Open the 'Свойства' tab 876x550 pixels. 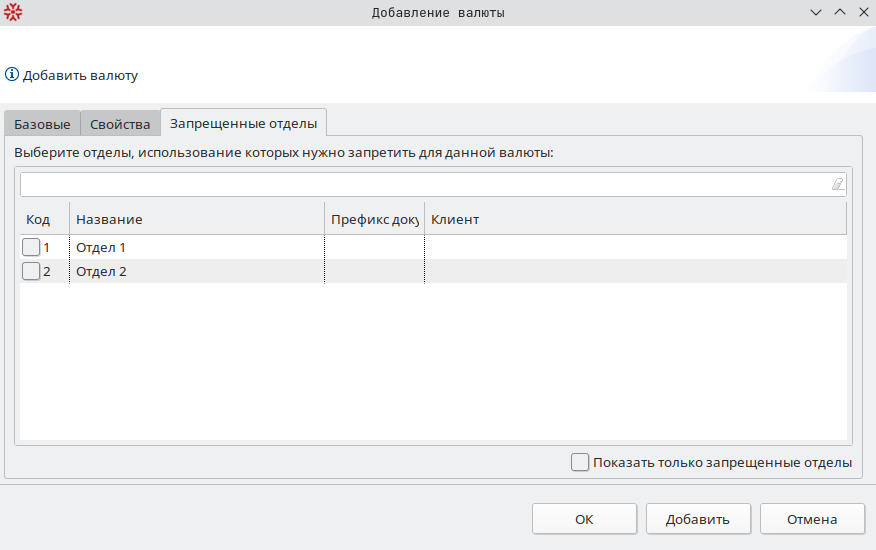pyautogui.click(x=120, y=124)
